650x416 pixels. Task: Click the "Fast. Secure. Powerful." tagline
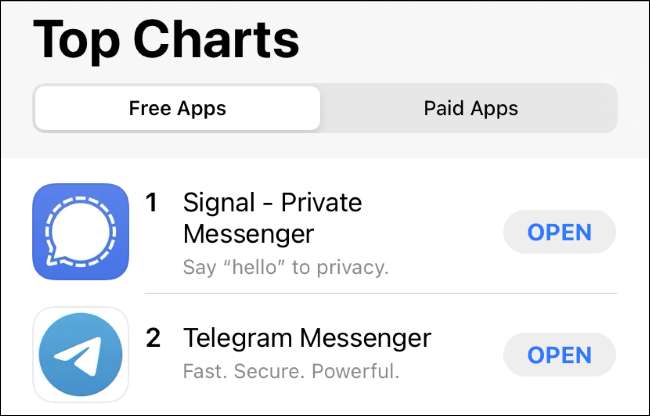291,371
